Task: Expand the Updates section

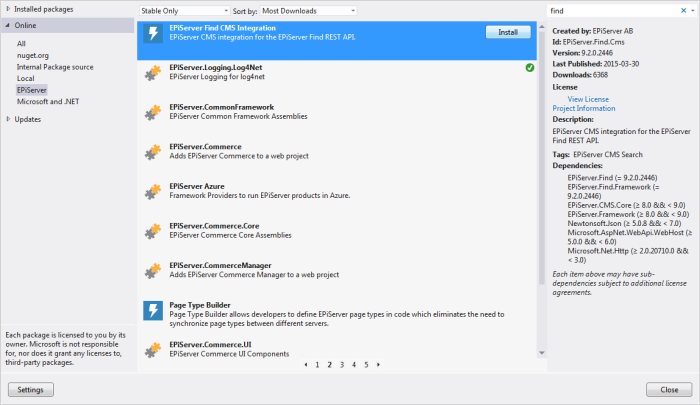Action: click(x=9, y=119)
